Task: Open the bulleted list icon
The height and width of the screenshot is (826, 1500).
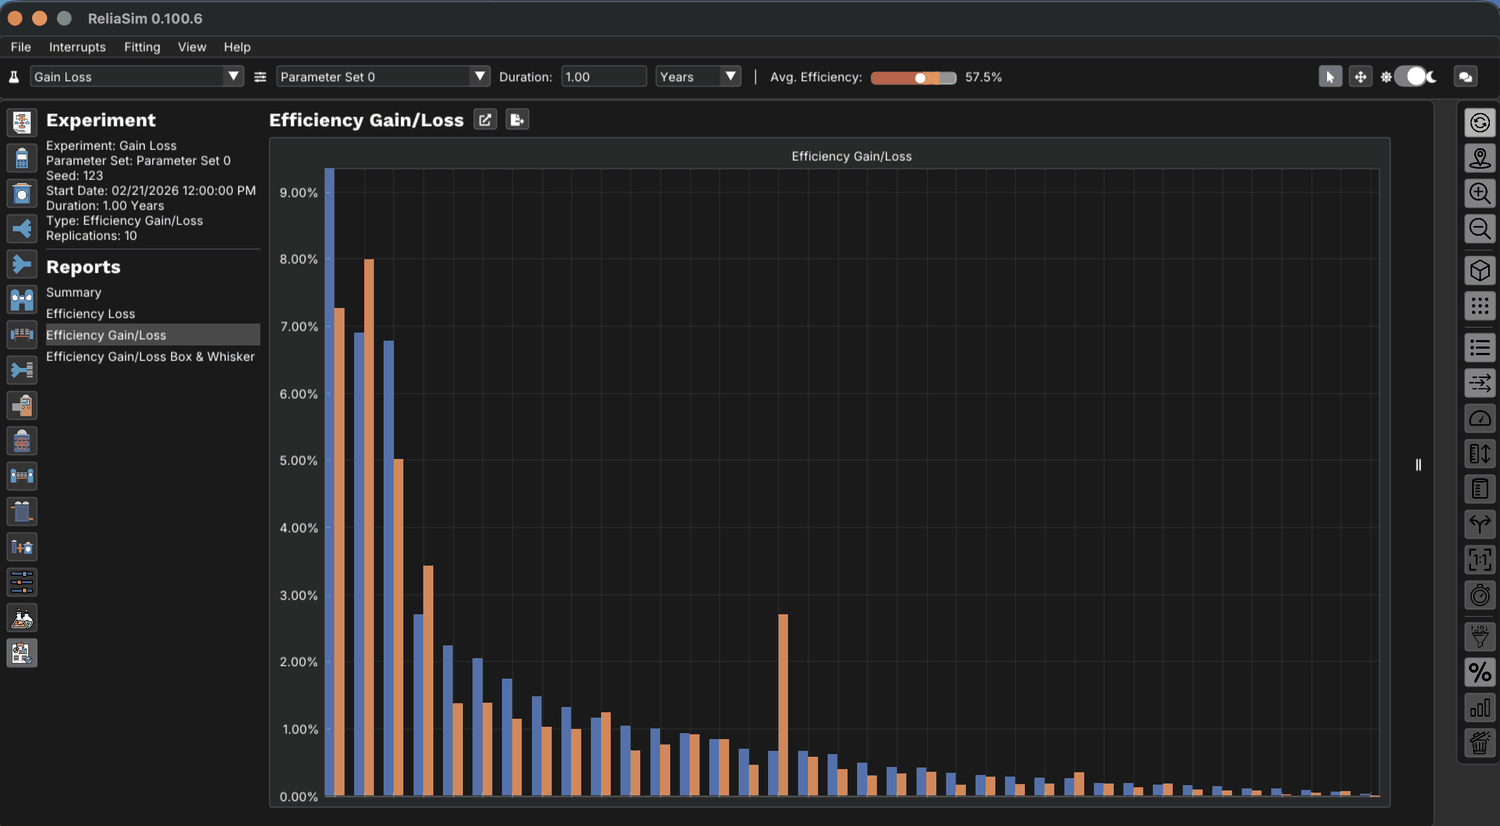Action: pos(1480,347)
